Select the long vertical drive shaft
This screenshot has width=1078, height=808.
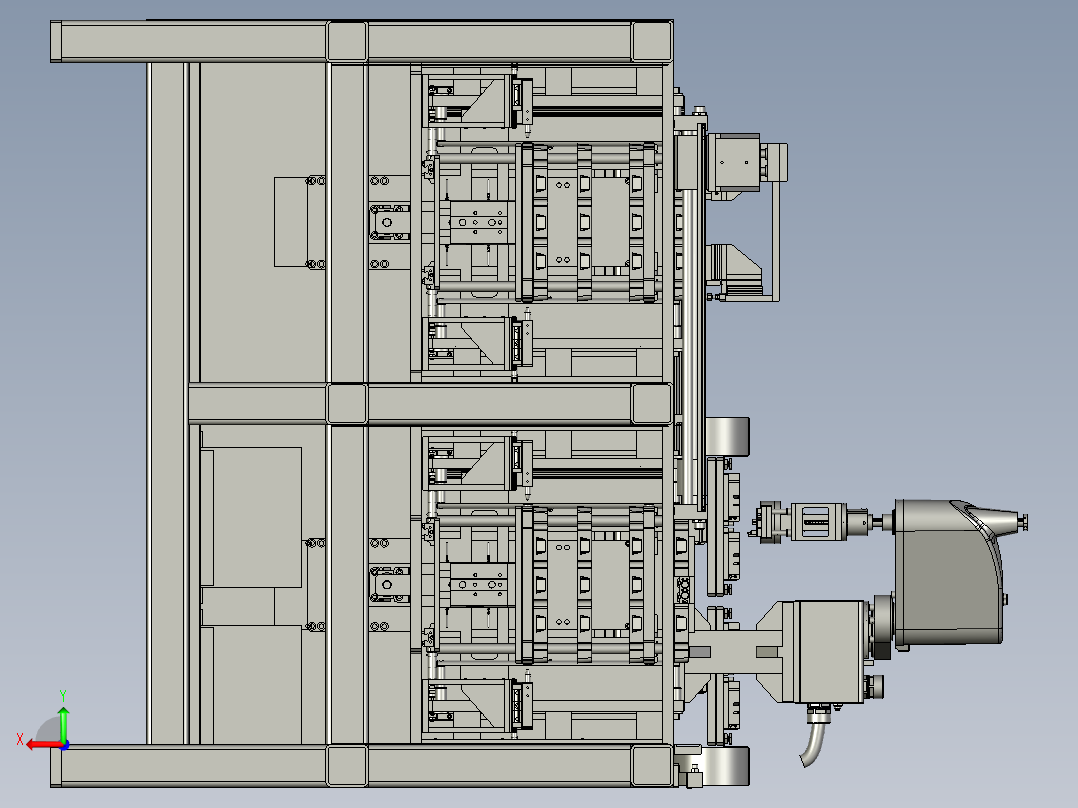(x=687, y=346)
